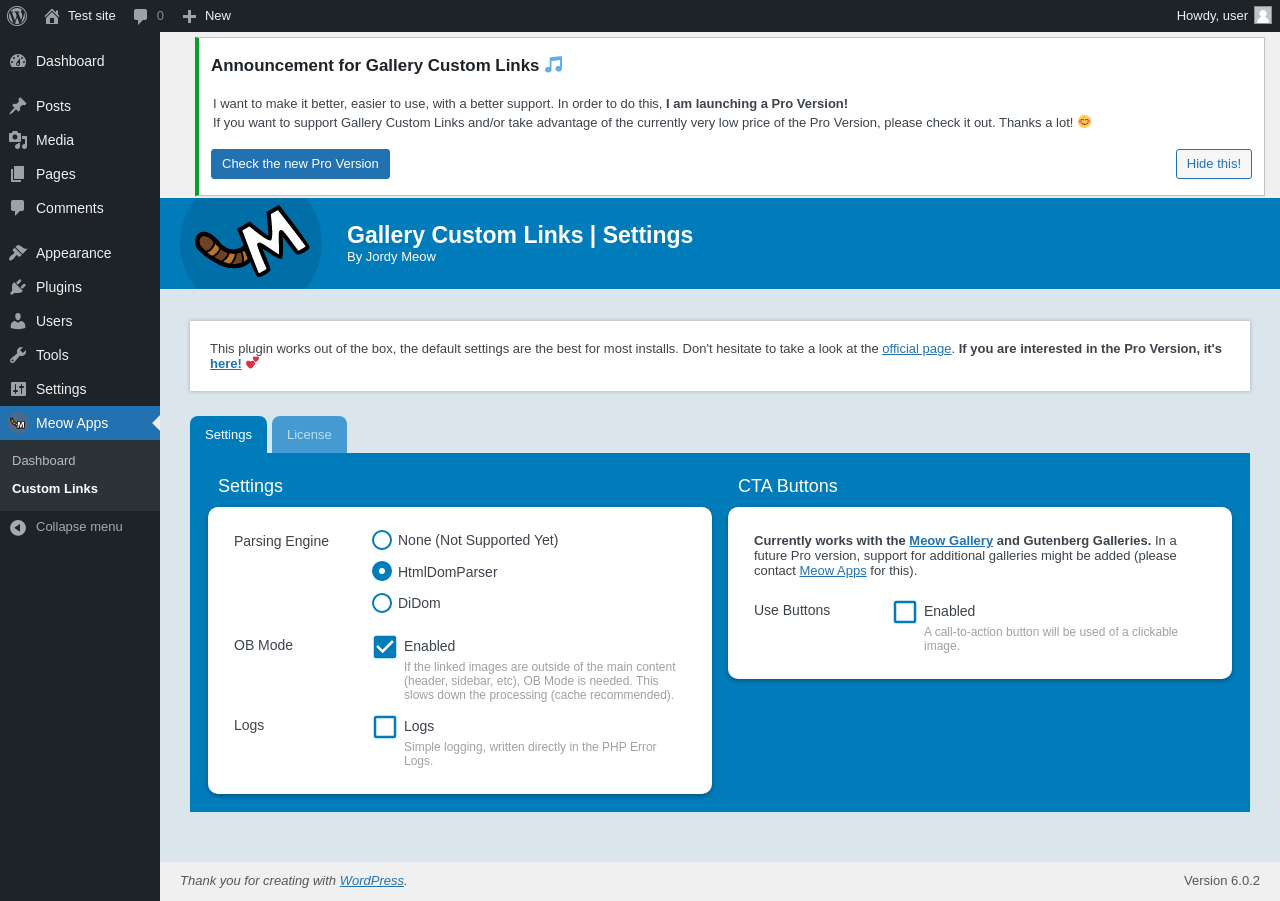Screen dimensions: 1280x901
Task: Click the Hide this! button
Action: click(1214, 164)
